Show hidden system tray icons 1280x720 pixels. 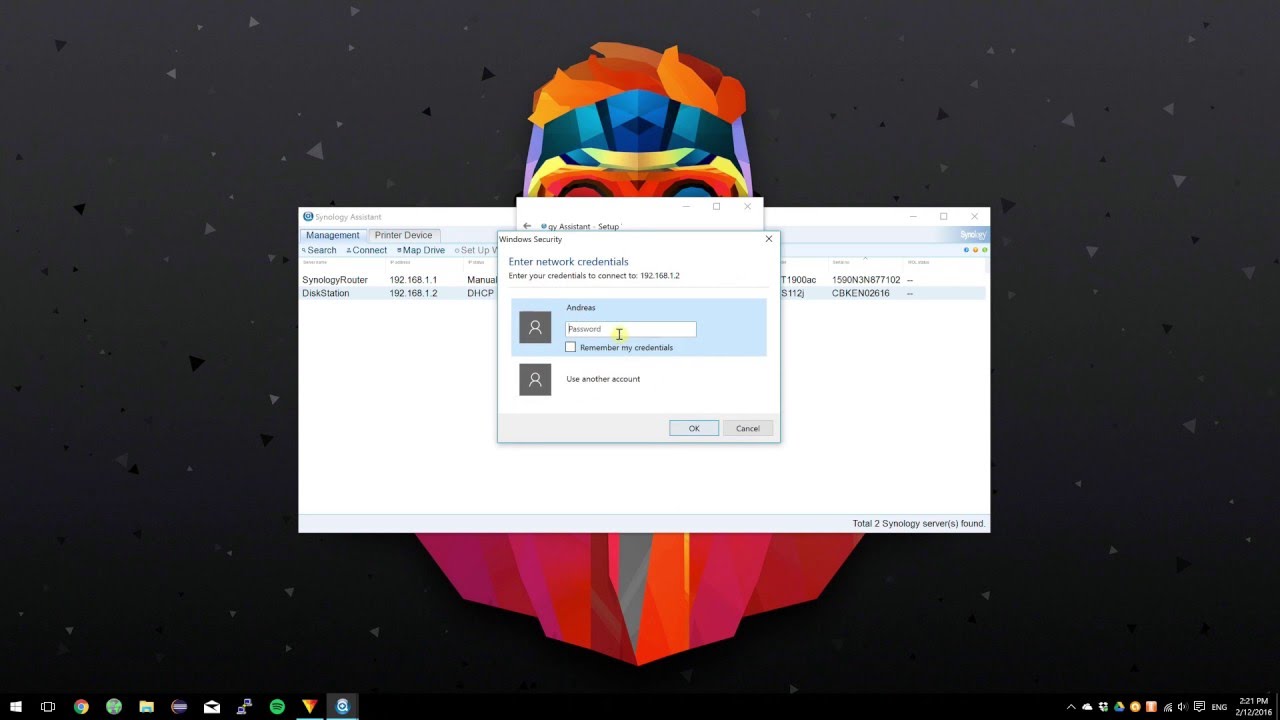[1071, 707]
